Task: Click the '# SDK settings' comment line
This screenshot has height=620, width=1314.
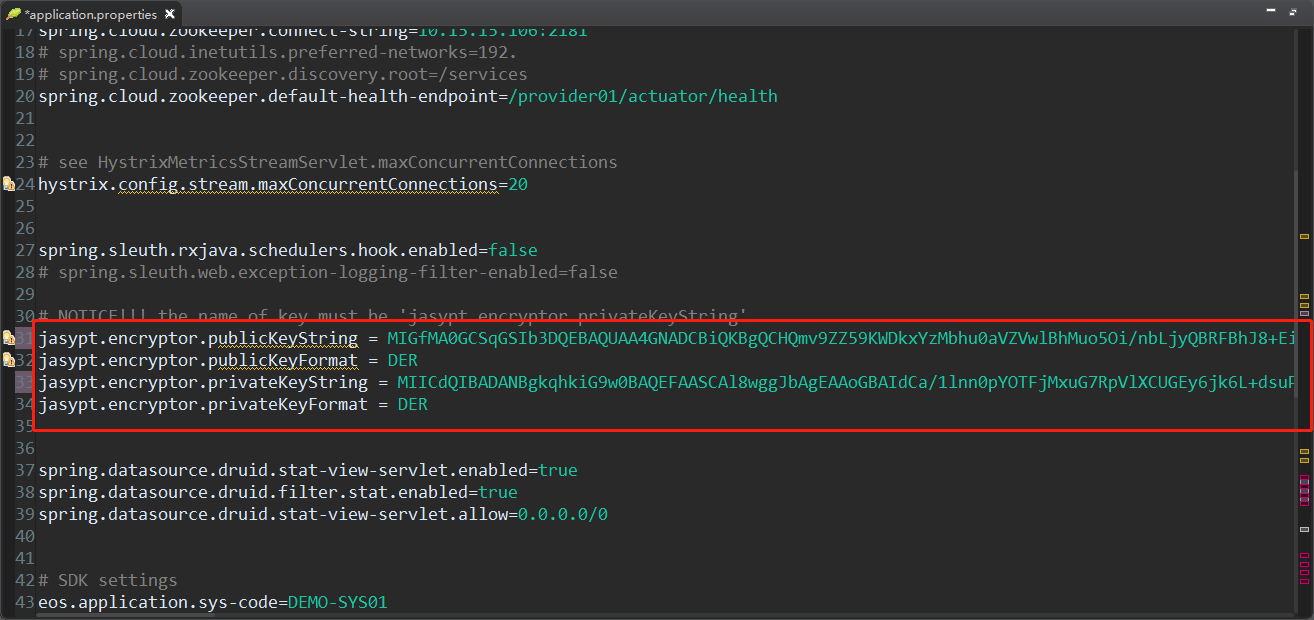Action: click(108, 580)
